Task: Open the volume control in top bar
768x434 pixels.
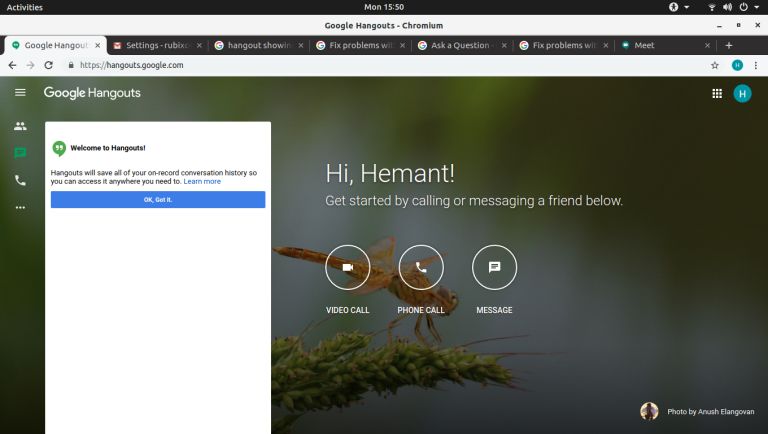Action: 727,7
